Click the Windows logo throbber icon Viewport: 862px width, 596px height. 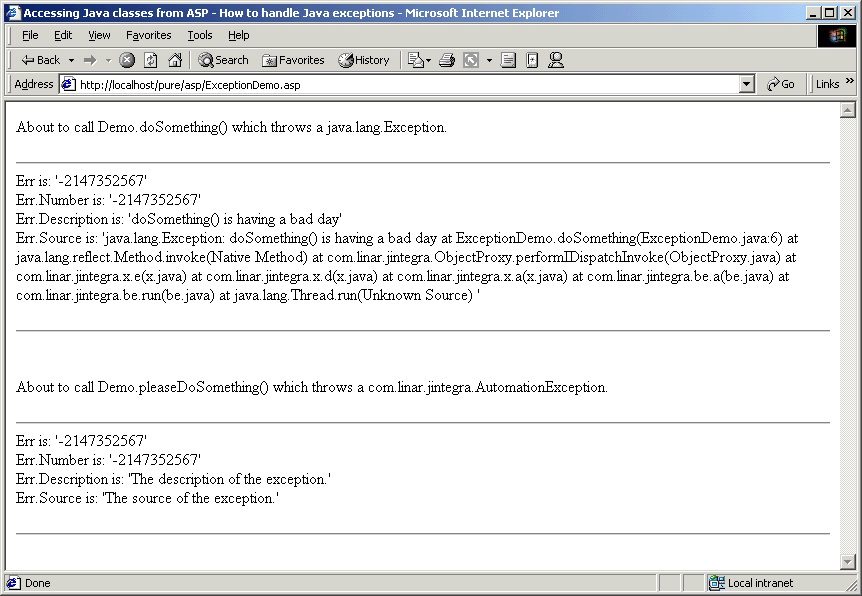point(837,36)
